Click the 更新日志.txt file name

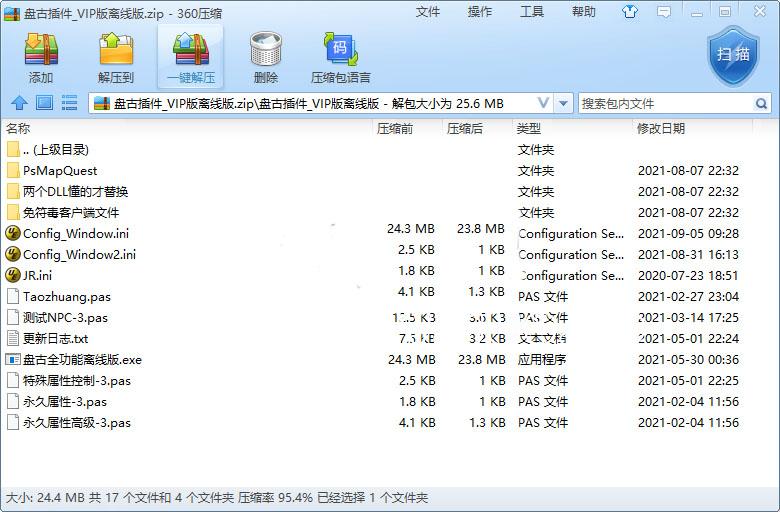[55, 339]
